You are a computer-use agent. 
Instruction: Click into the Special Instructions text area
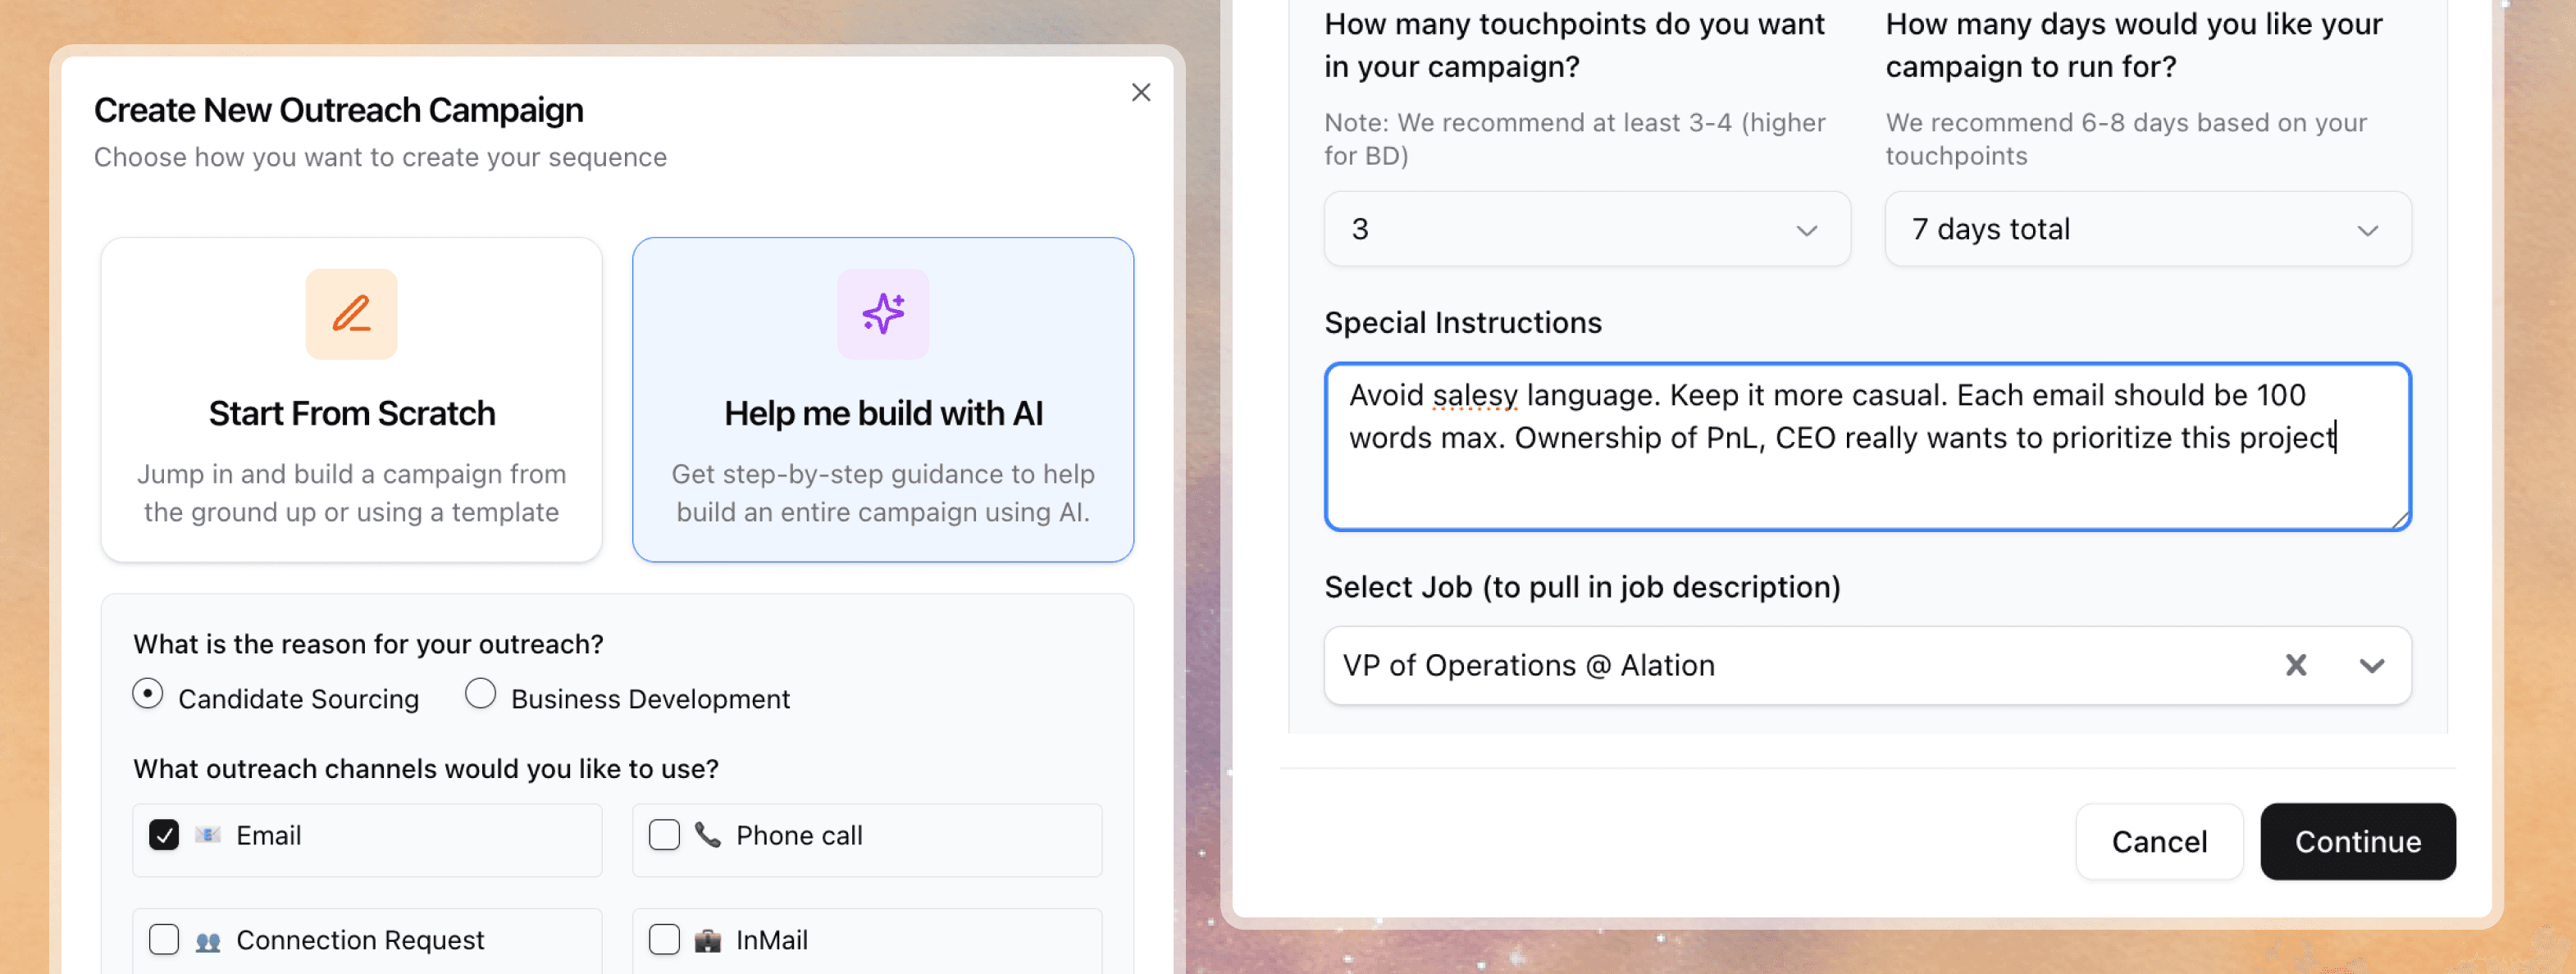point(1867,447)
